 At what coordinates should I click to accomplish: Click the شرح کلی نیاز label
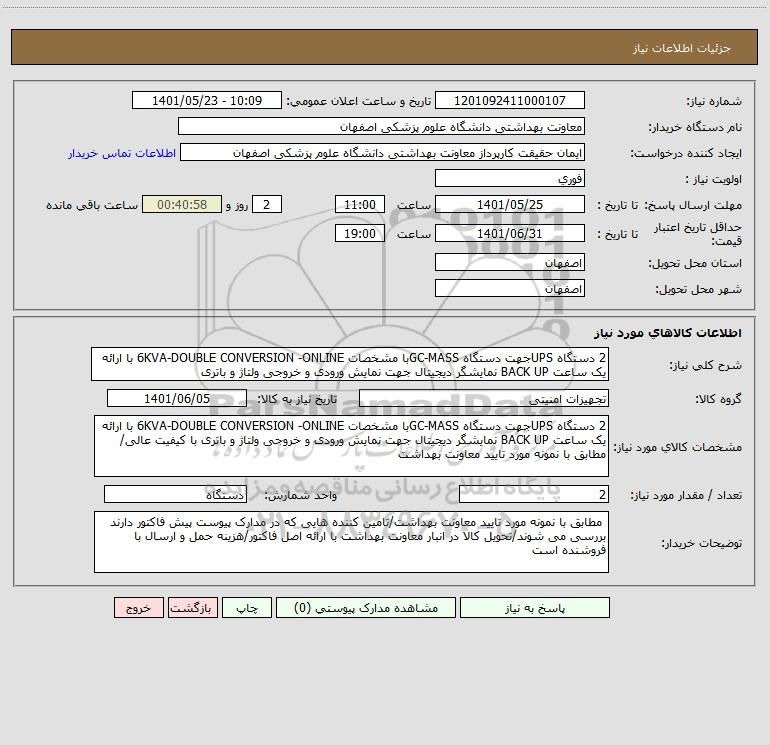[x=706, y=365]
